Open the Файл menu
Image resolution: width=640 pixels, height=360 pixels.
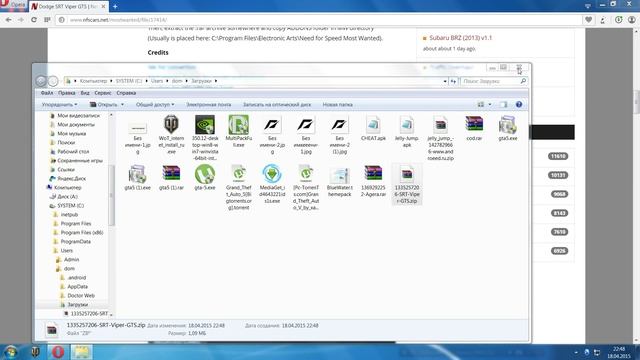tap(47, 93)
